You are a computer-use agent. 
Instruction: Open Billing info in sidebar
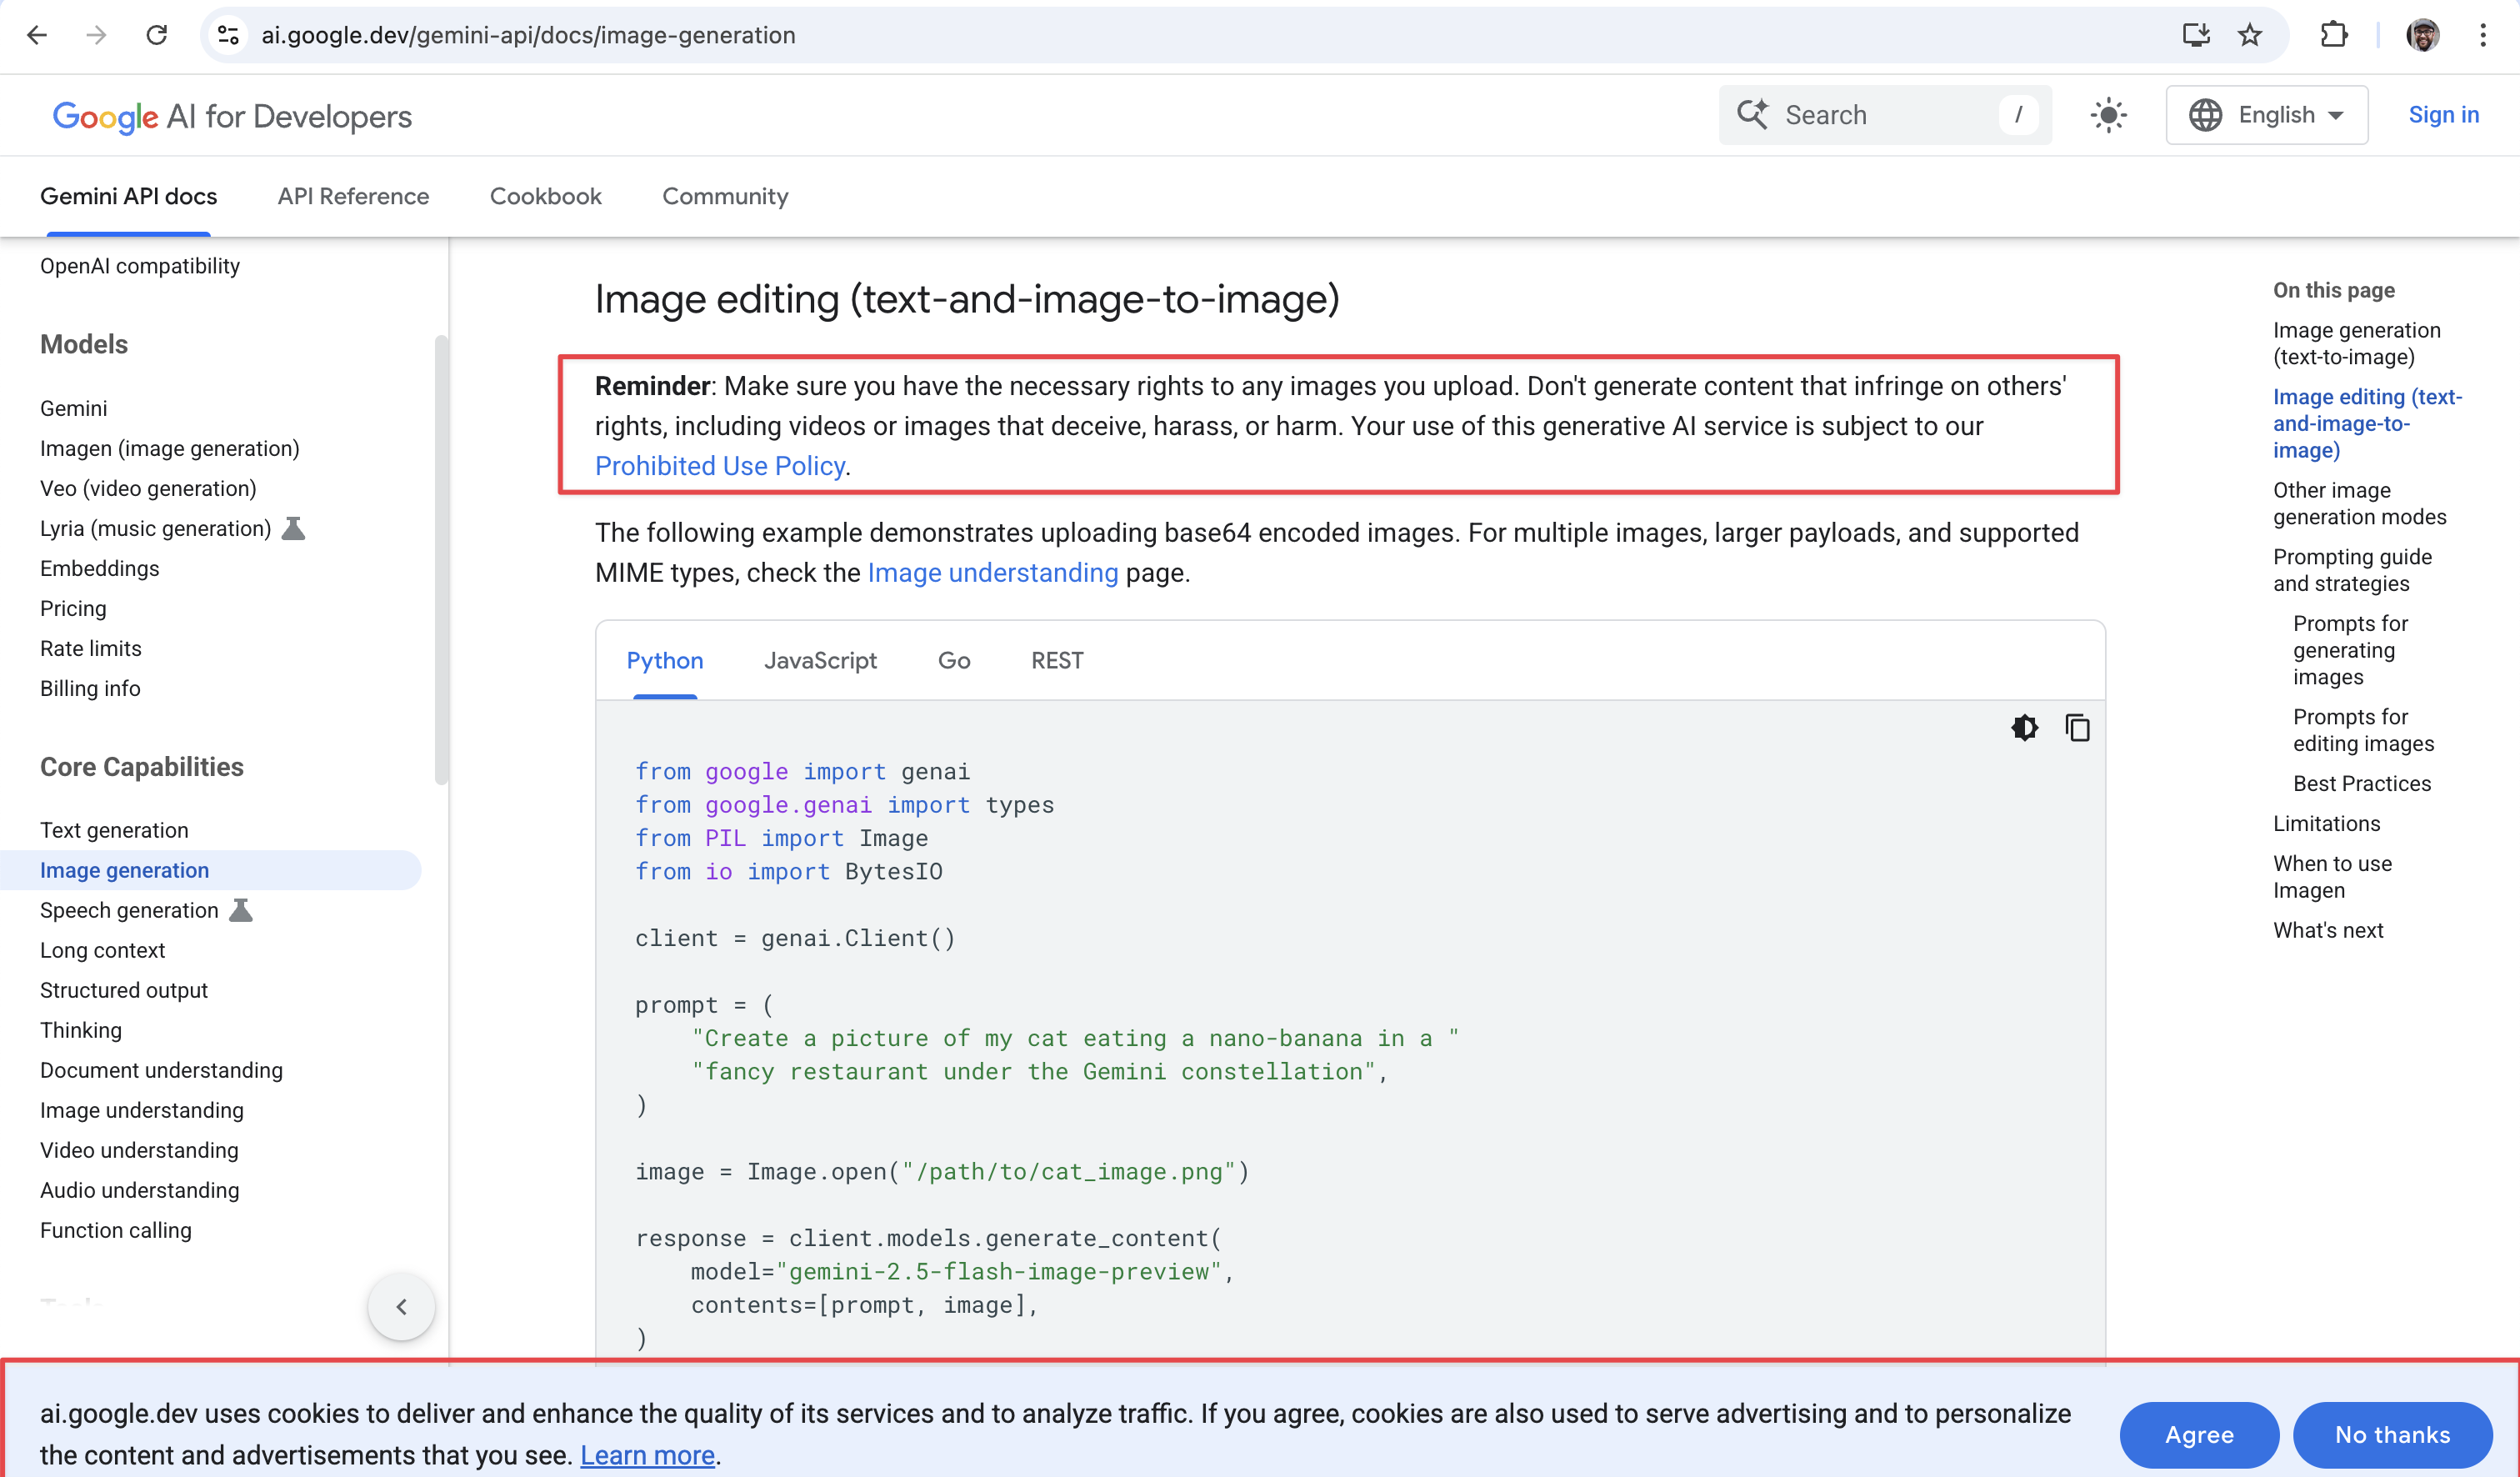coord(90,688)
